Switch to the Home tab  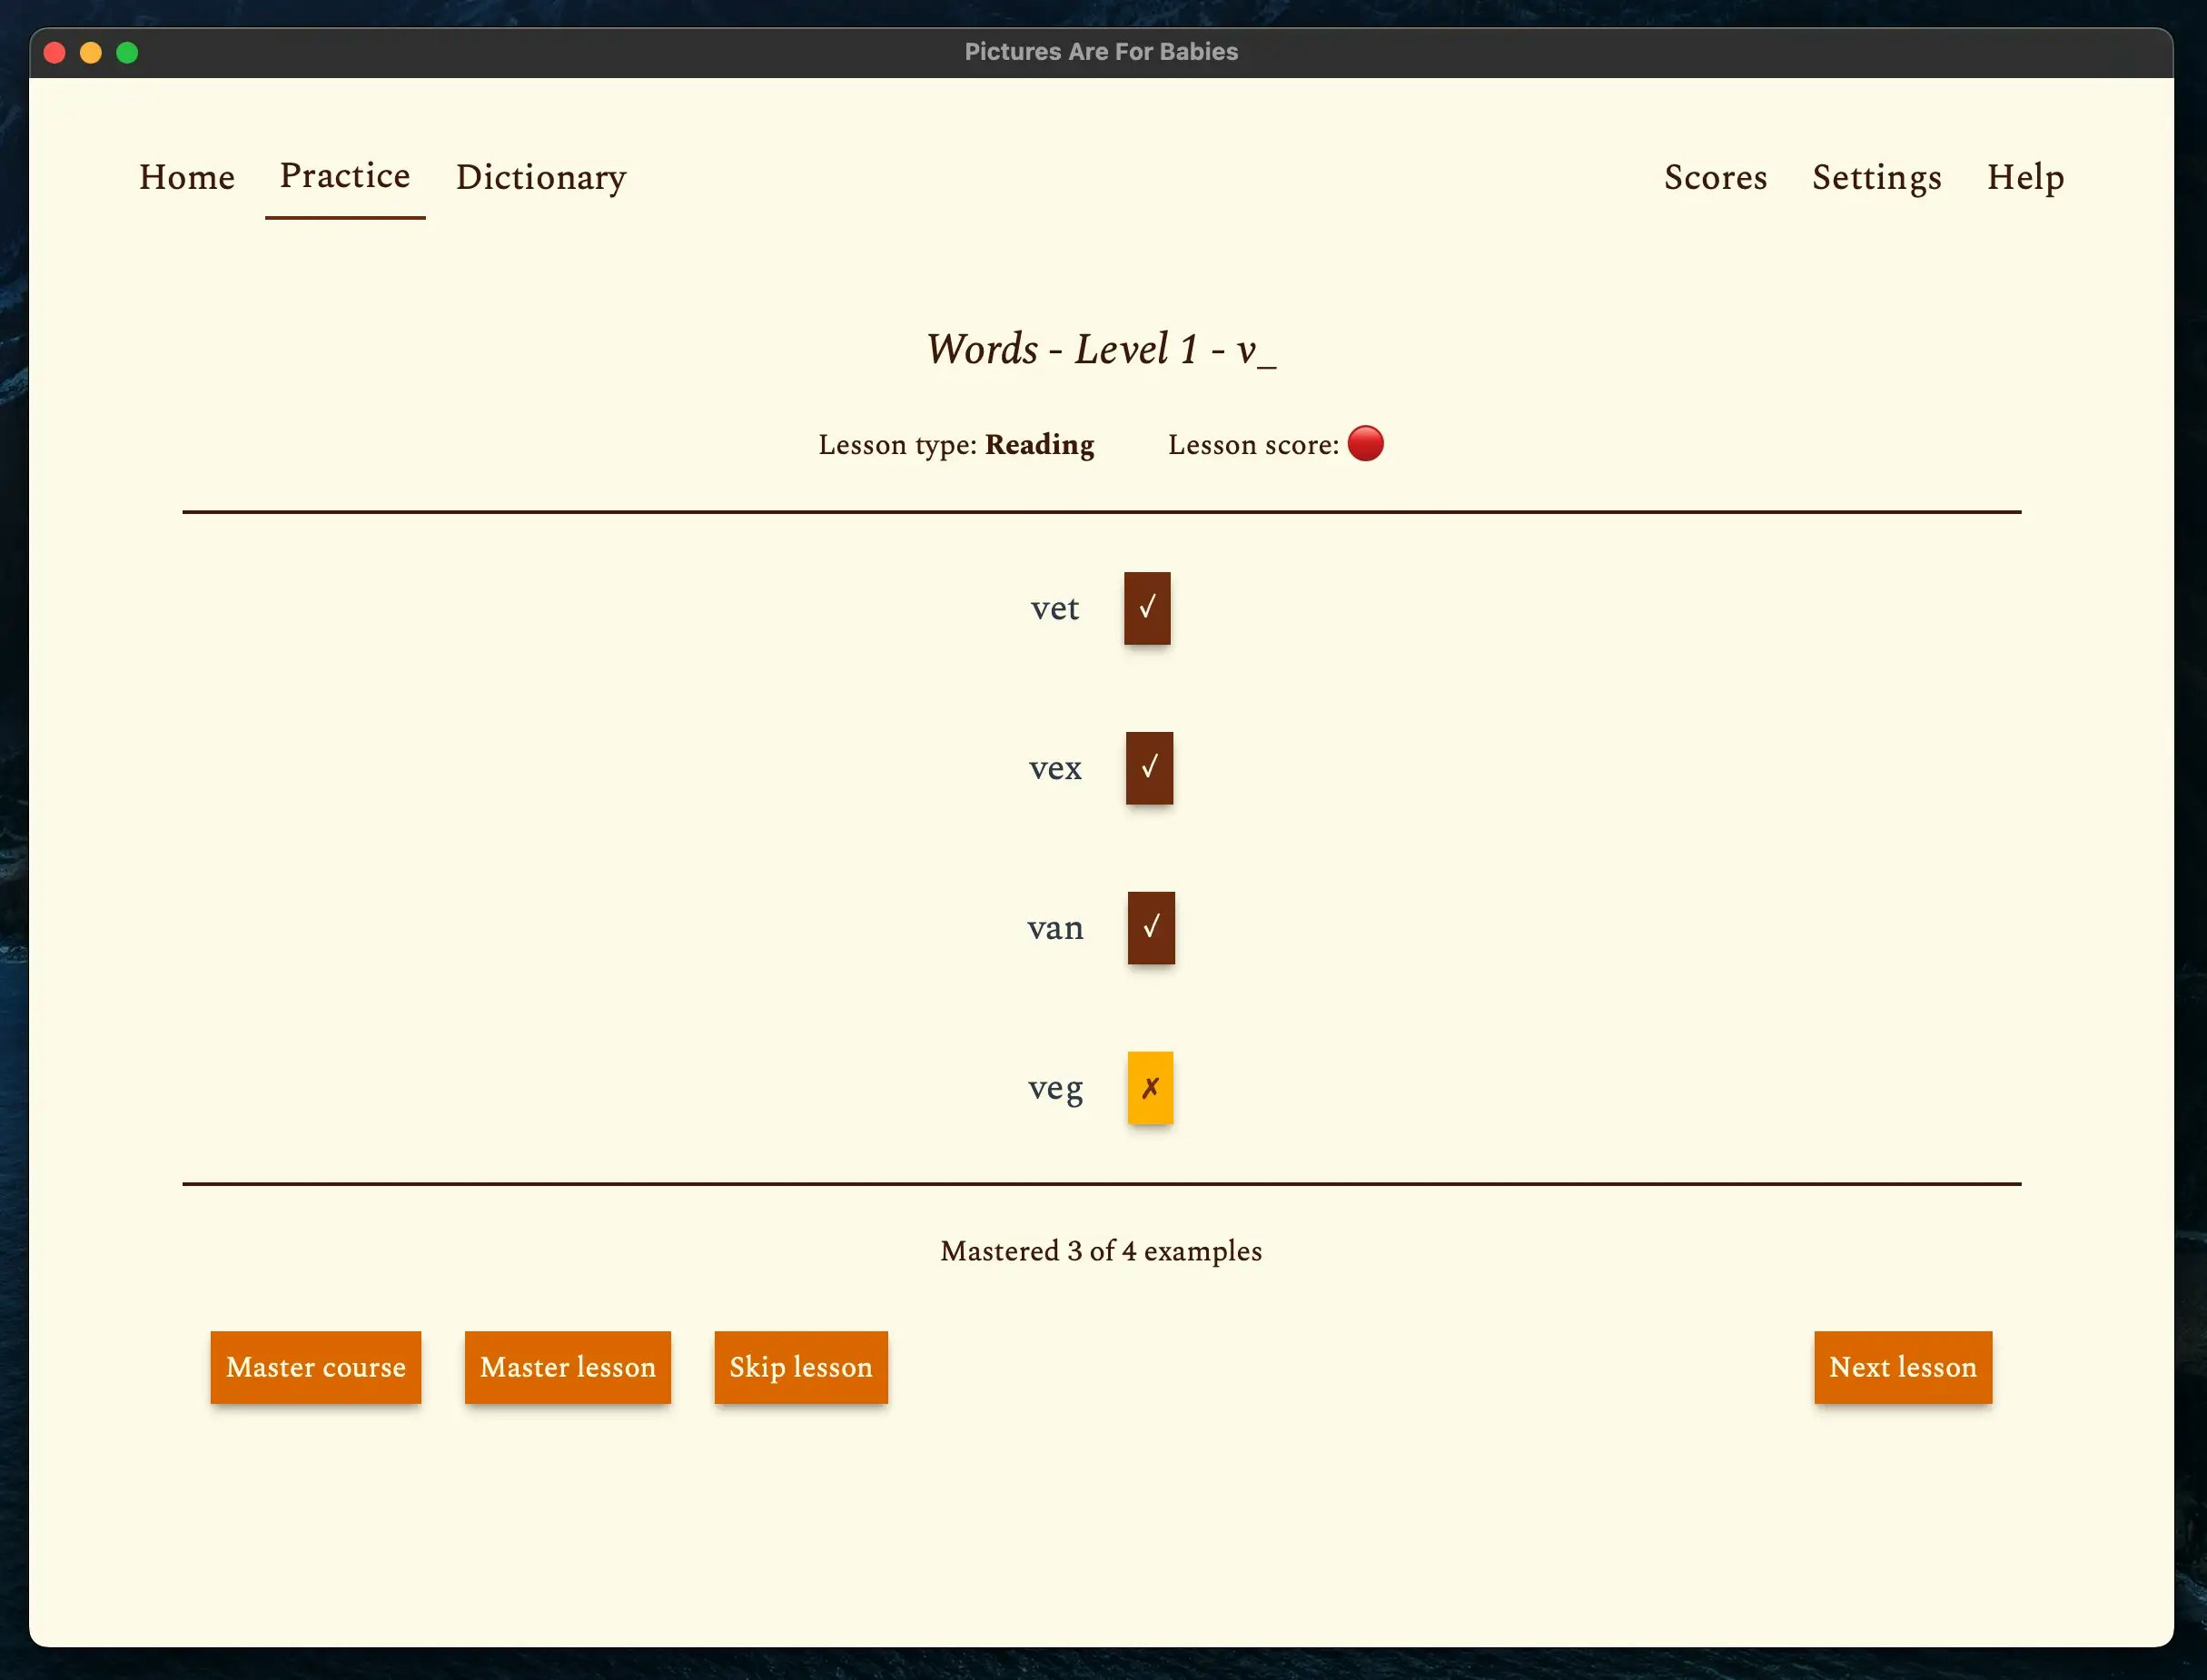tap(186, 178)
